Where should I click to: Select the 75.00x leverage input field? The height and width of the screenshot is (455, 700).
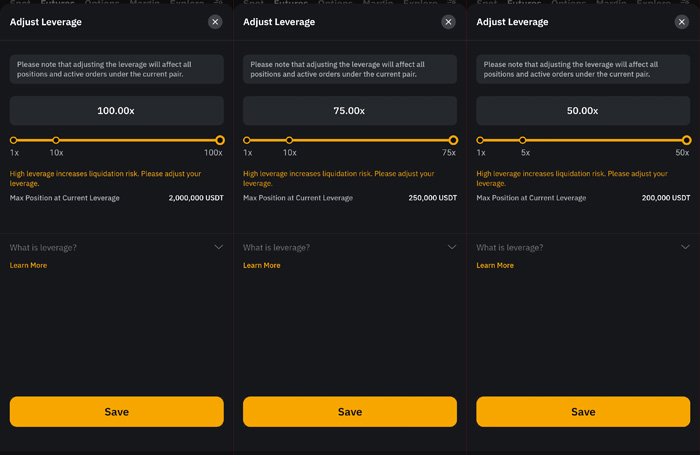point(350,111)
